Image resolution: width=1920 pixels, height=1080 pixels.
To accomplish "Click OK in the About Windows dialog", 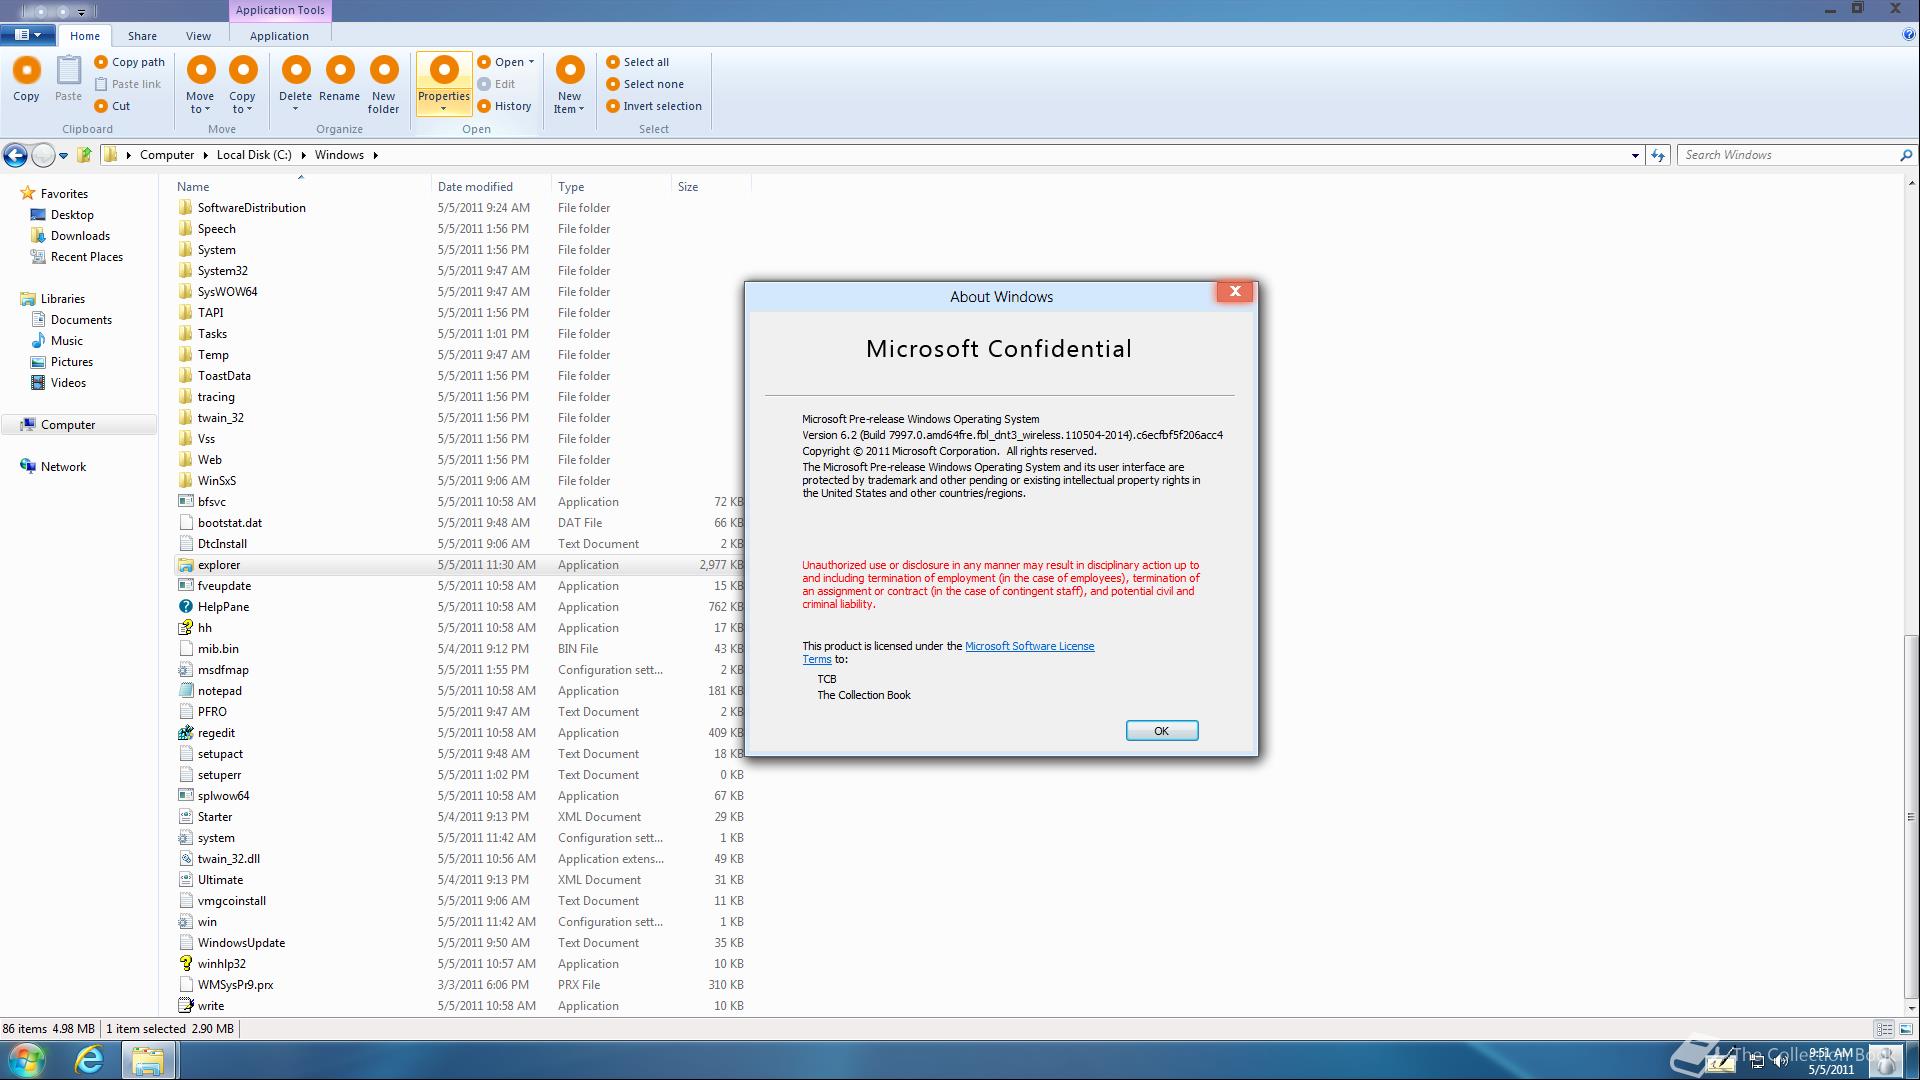I will pos(1162,731).
